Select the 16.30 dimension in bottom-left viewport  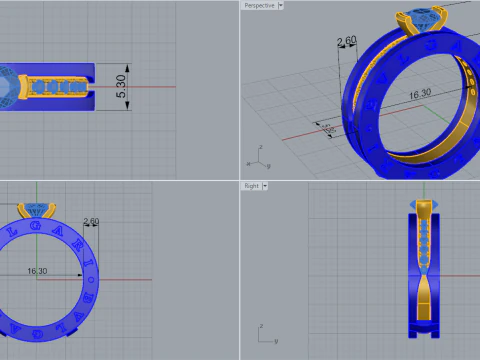point(37,271)
